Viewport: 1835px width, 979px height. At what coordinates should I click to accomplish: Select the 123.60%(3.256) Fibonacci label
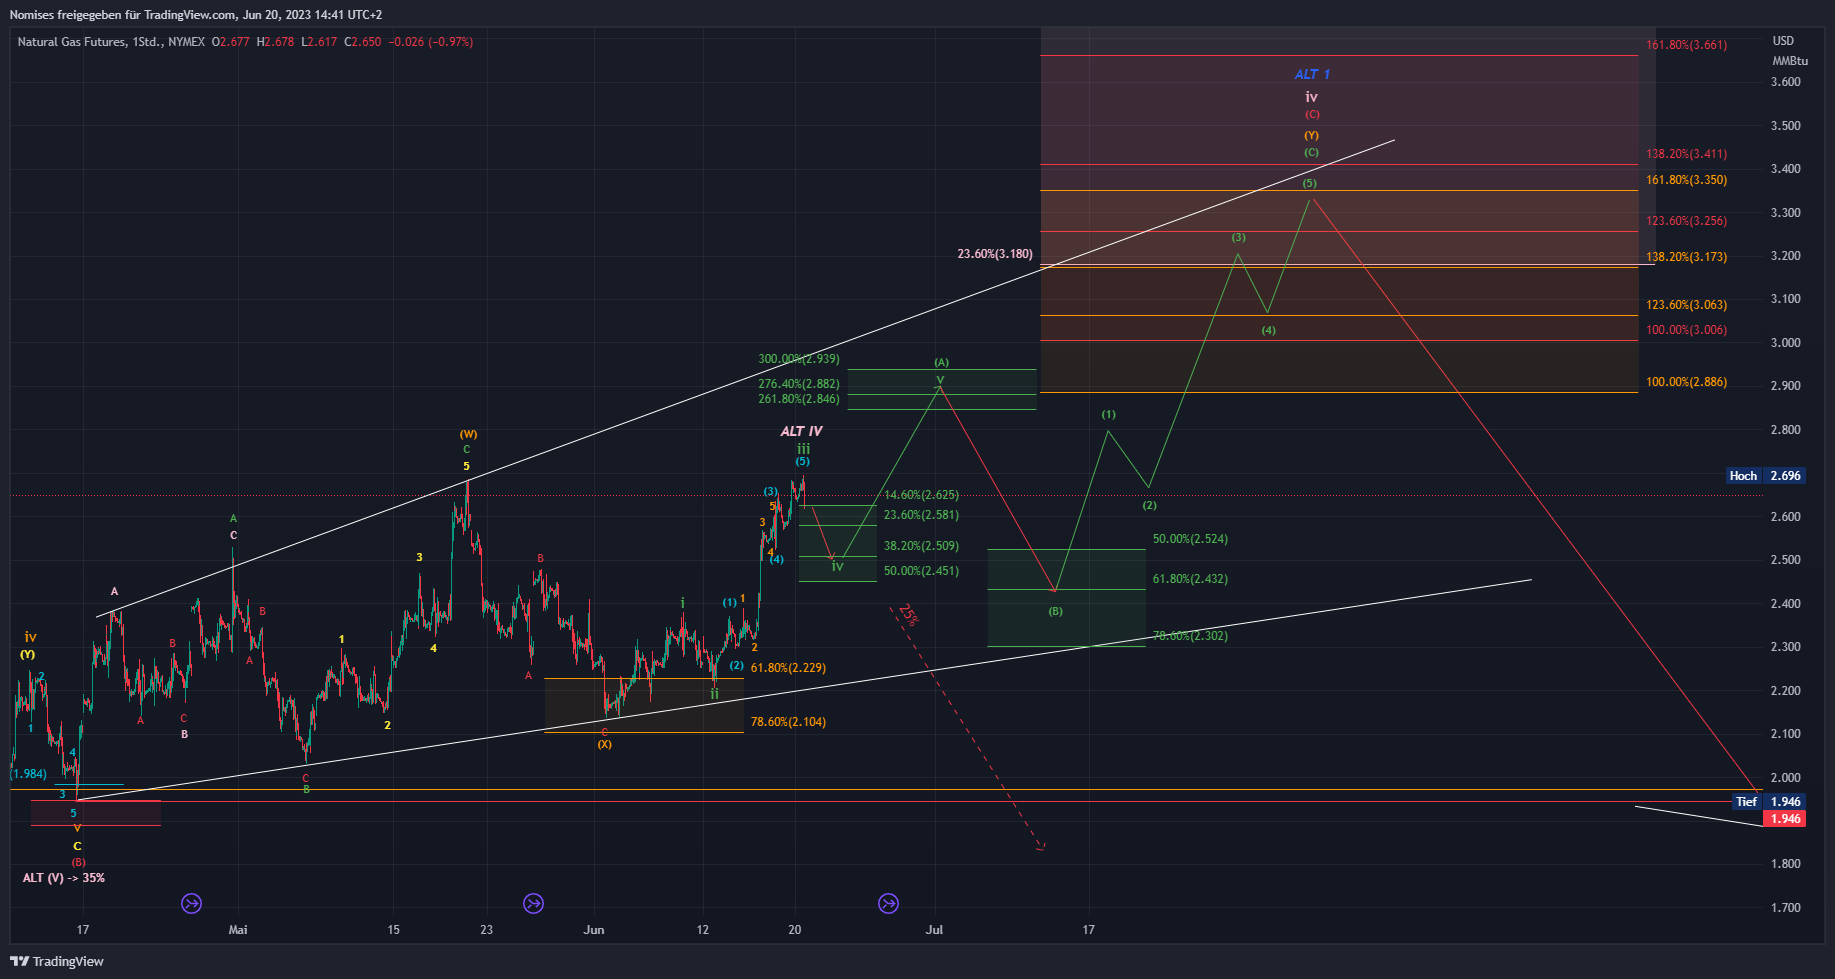click(1686, 221)
